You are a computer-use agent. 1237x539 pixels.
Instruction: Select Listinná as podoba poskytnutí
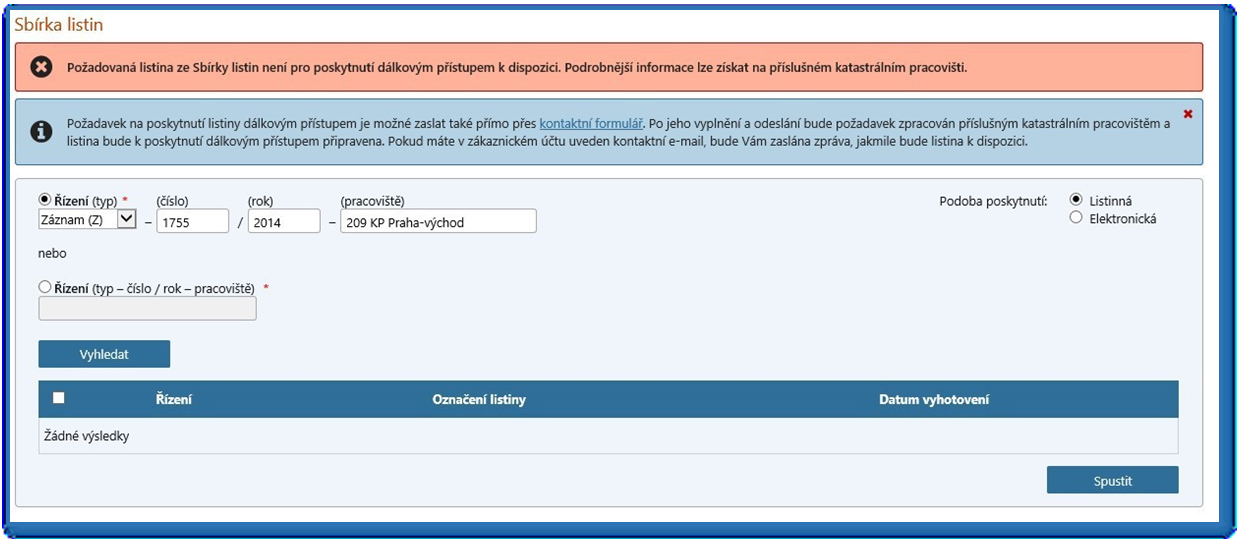pos(1076,200)
